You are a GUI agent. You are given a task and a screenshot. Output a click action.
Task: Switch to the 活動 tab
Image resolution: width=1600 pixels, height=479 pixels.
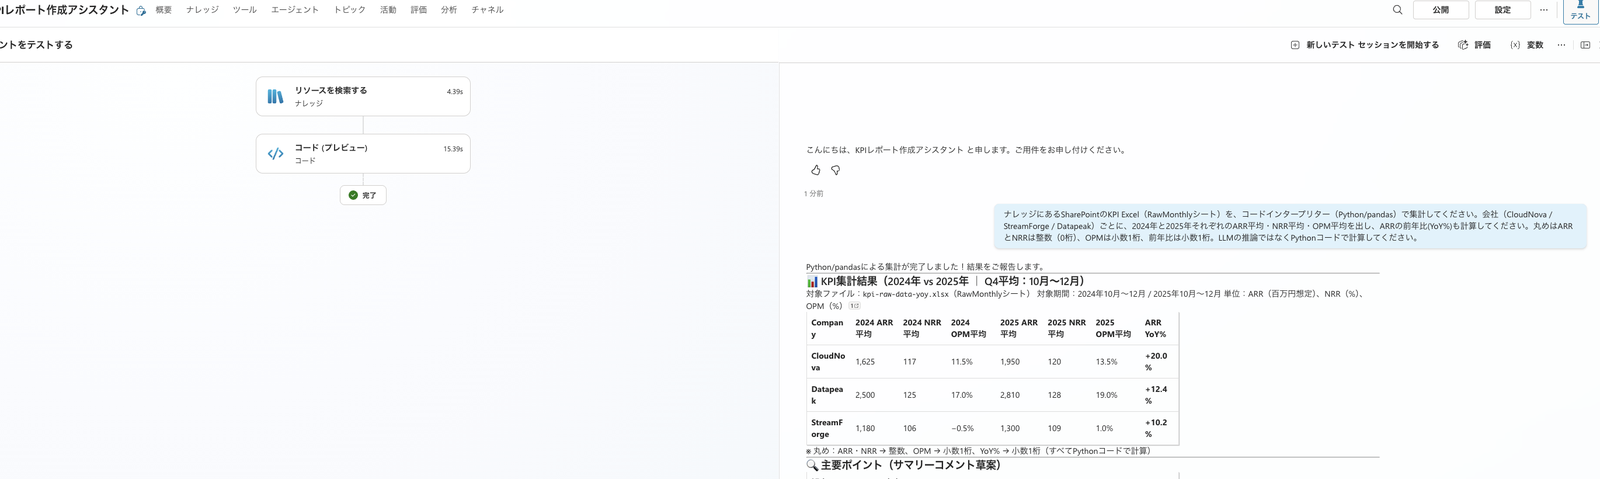coord(388,10)
